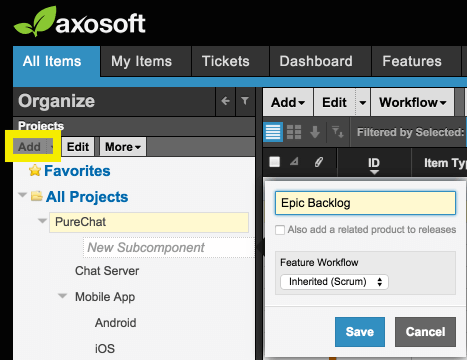Click the attachment paperclip column header
This screenshot has width=467, height=360.
click(x=319, y=162)
